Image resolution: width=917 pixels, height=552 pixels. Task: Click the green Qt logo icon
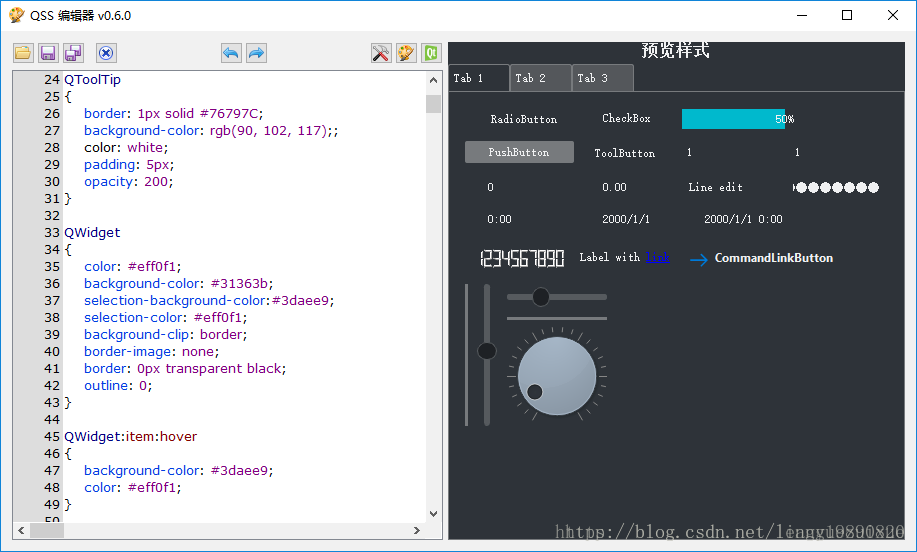point(431,53)
